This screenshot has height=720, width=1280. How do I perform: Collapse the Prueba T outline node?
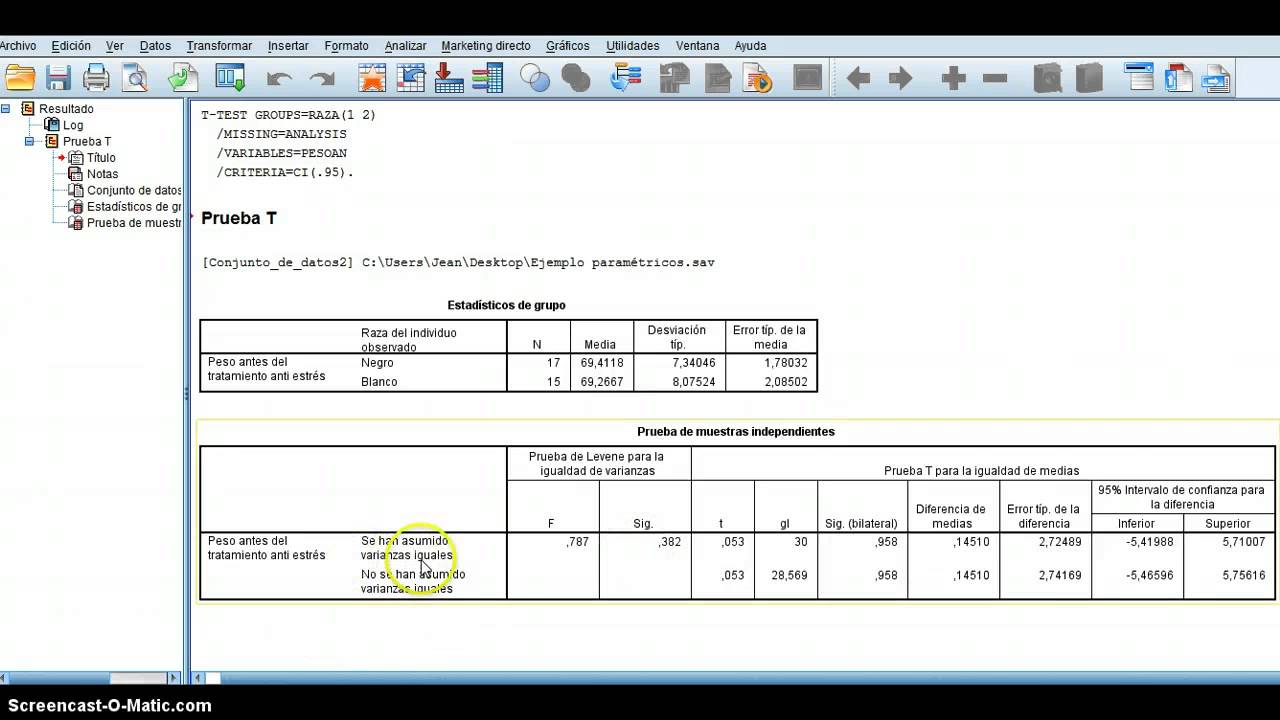[30, 141]
